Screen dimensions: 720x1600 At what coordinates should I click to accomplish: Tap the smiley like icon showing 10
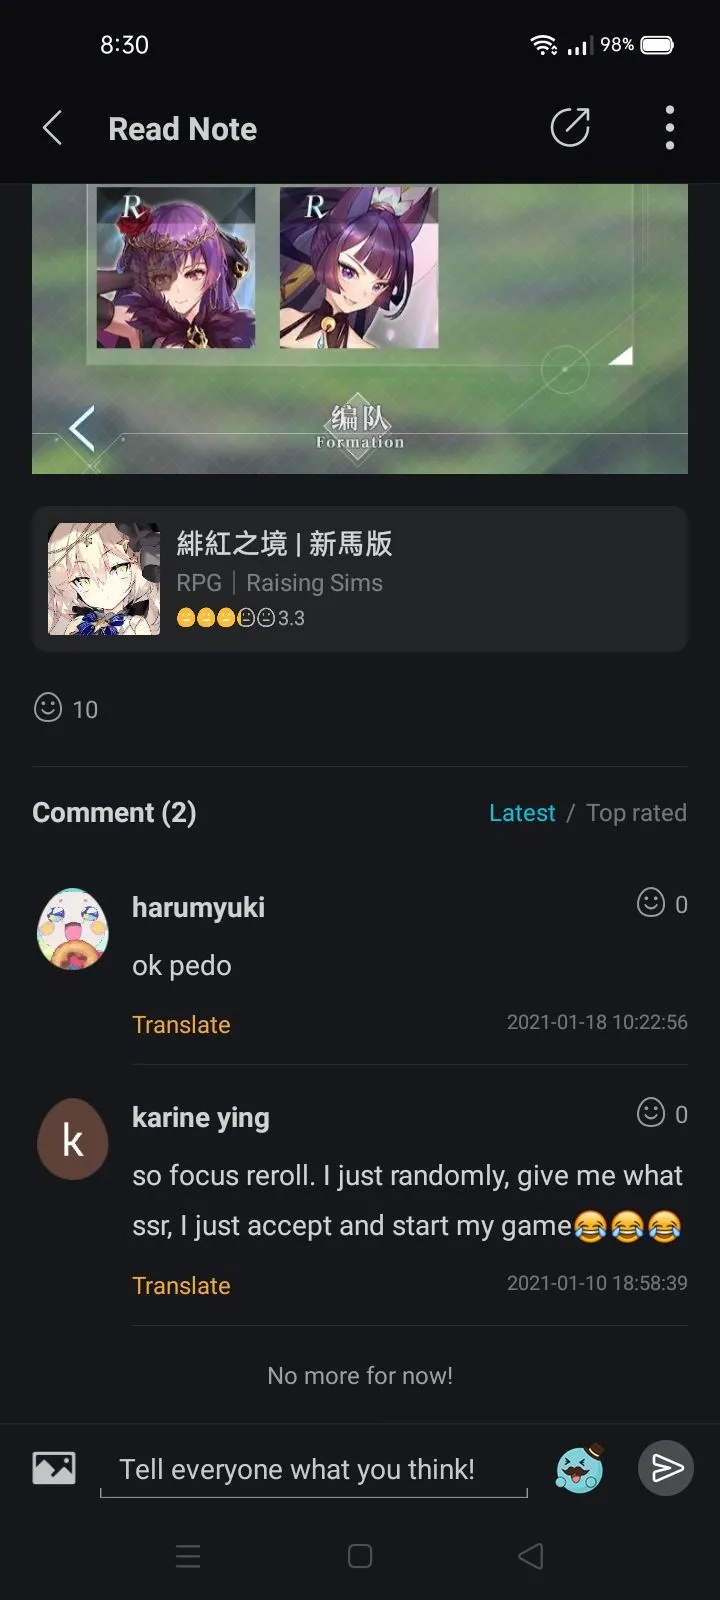pos(48,708)
